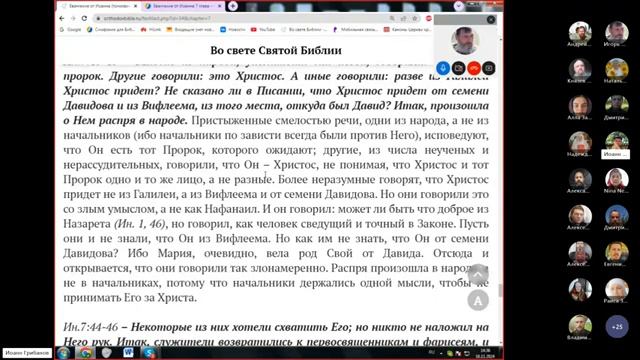640x360 pixels.
Task: Show the +25 more participants
Action: click(x=617, y=327)
